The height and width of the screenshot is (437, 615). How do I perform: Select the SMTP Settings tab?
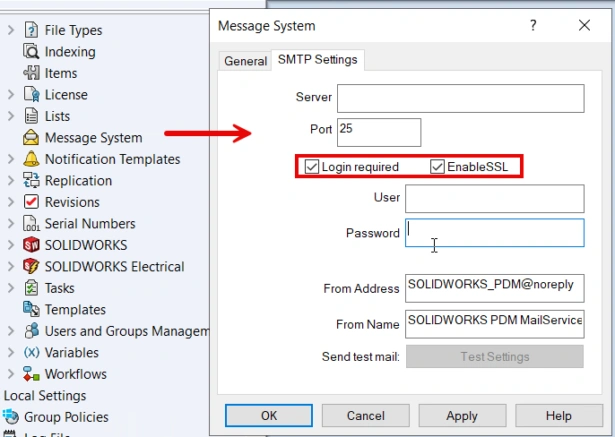[319, 60]
